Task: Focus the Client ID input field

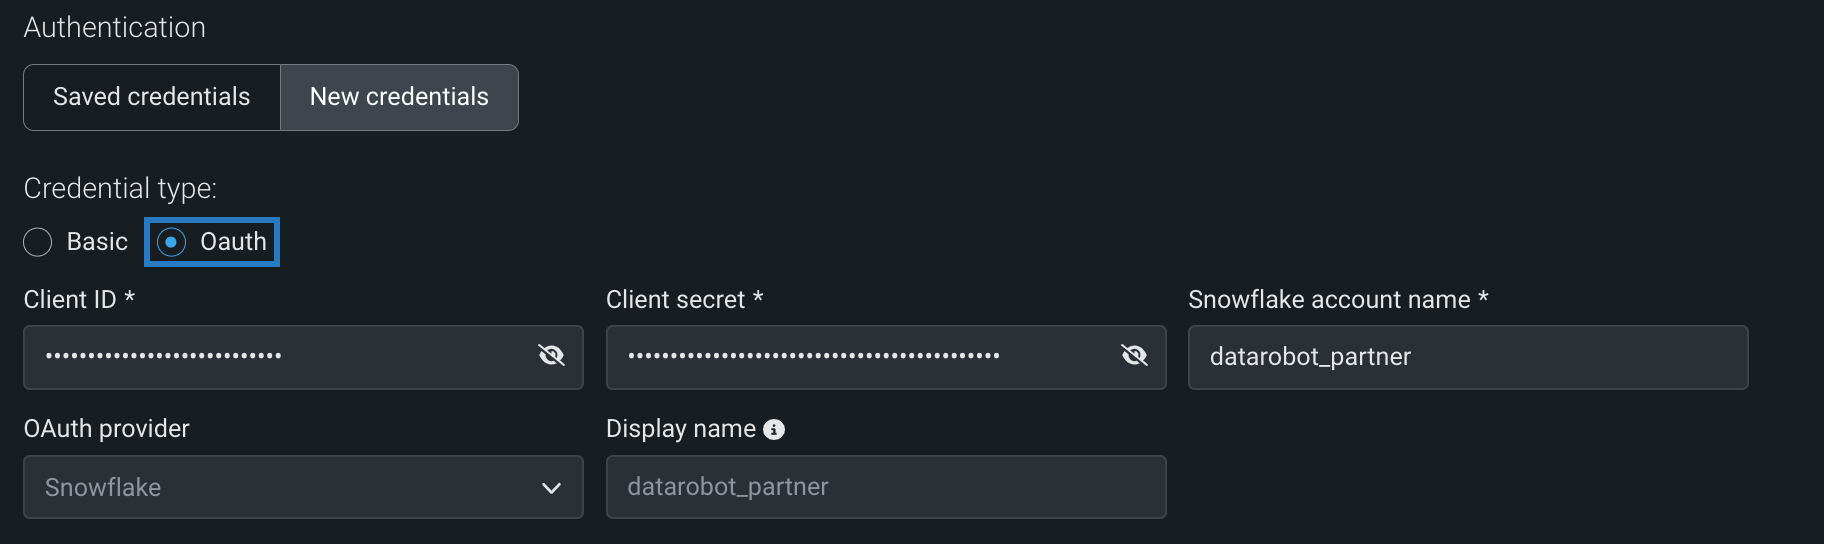Action: click(x=280, y=357)
